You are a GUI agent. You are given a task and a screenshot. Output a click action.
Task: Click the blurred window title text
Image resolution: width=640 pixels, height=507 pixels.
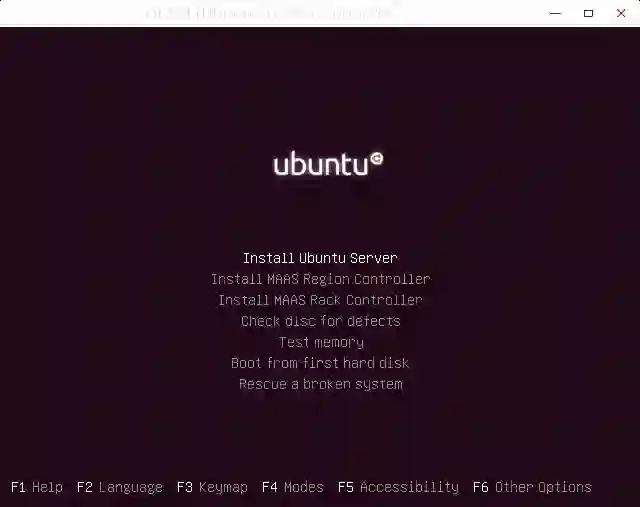click(269, 13)
